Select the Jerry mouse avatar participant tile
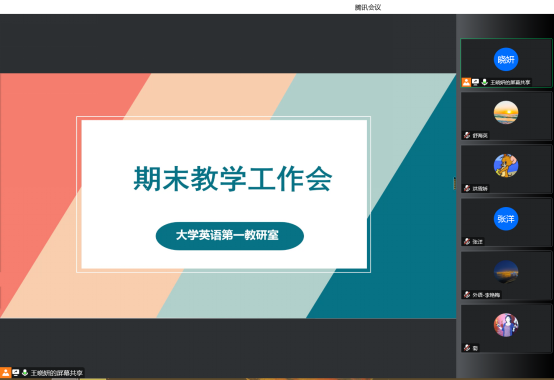Viewport: 554px width, 380px height. tap(506, 169)
